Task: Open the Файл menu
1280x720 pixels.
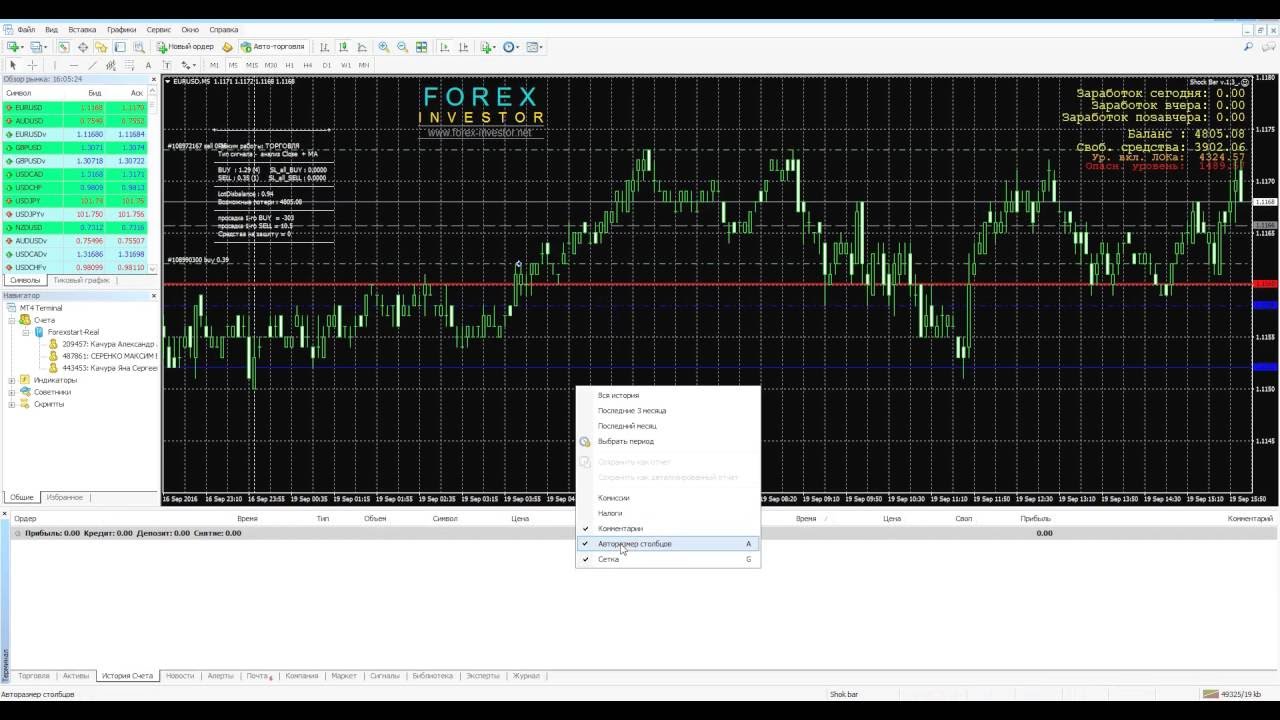Action: [26, 30]
